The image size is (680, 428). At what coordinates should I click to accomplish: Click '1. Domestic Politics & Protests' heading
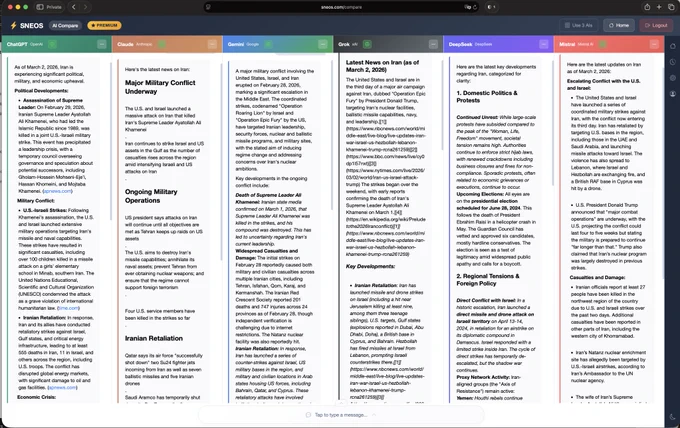[487, 96]
